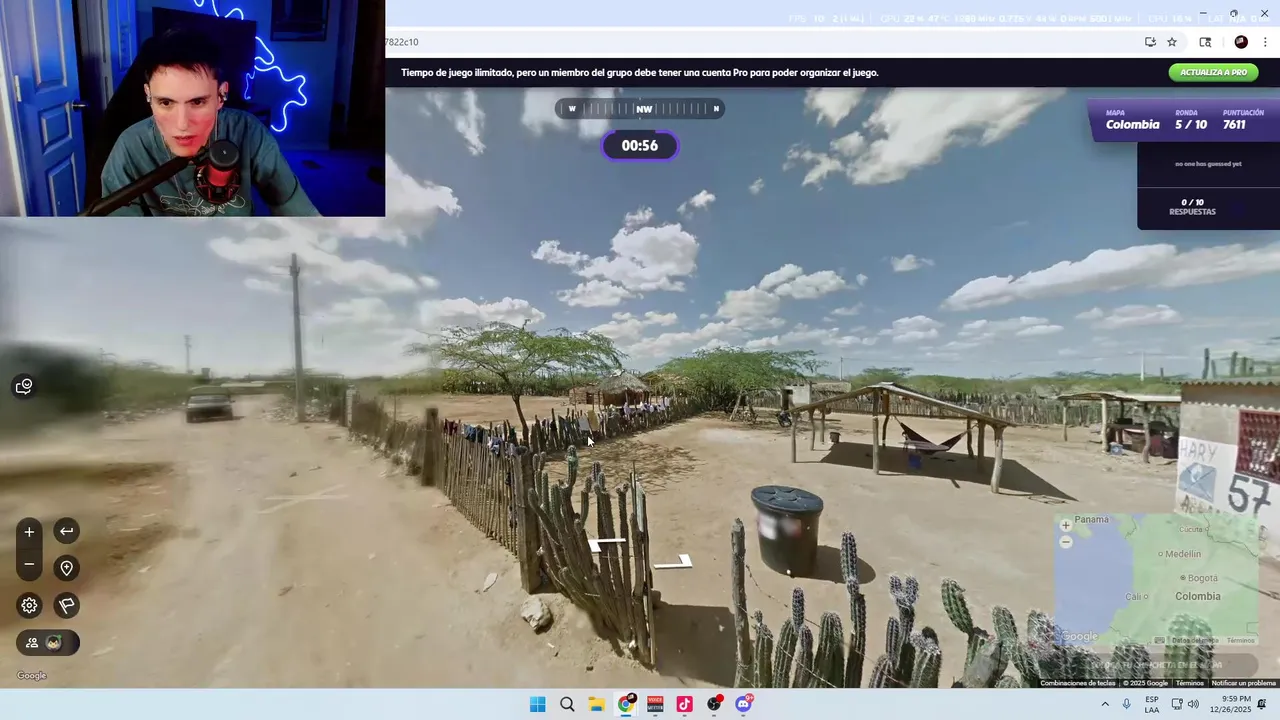Screen dimensions: 1280x720
Task: Click Street View right navigation arrow on ground
Action: click(x=674, y=562)
